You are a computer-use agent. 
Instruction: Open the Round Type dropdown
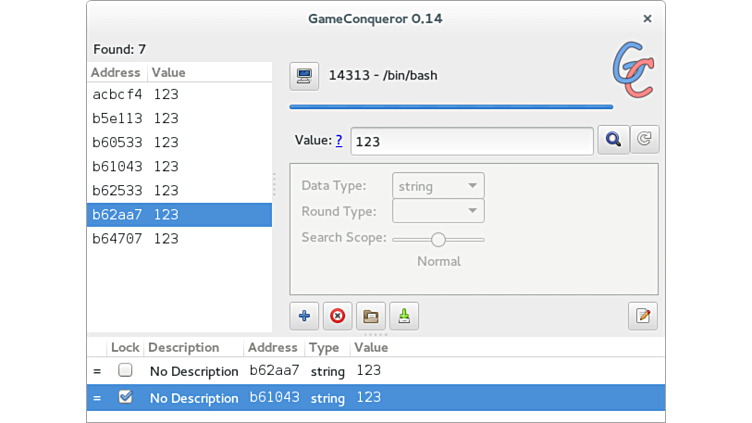click(x=439, y=211)
